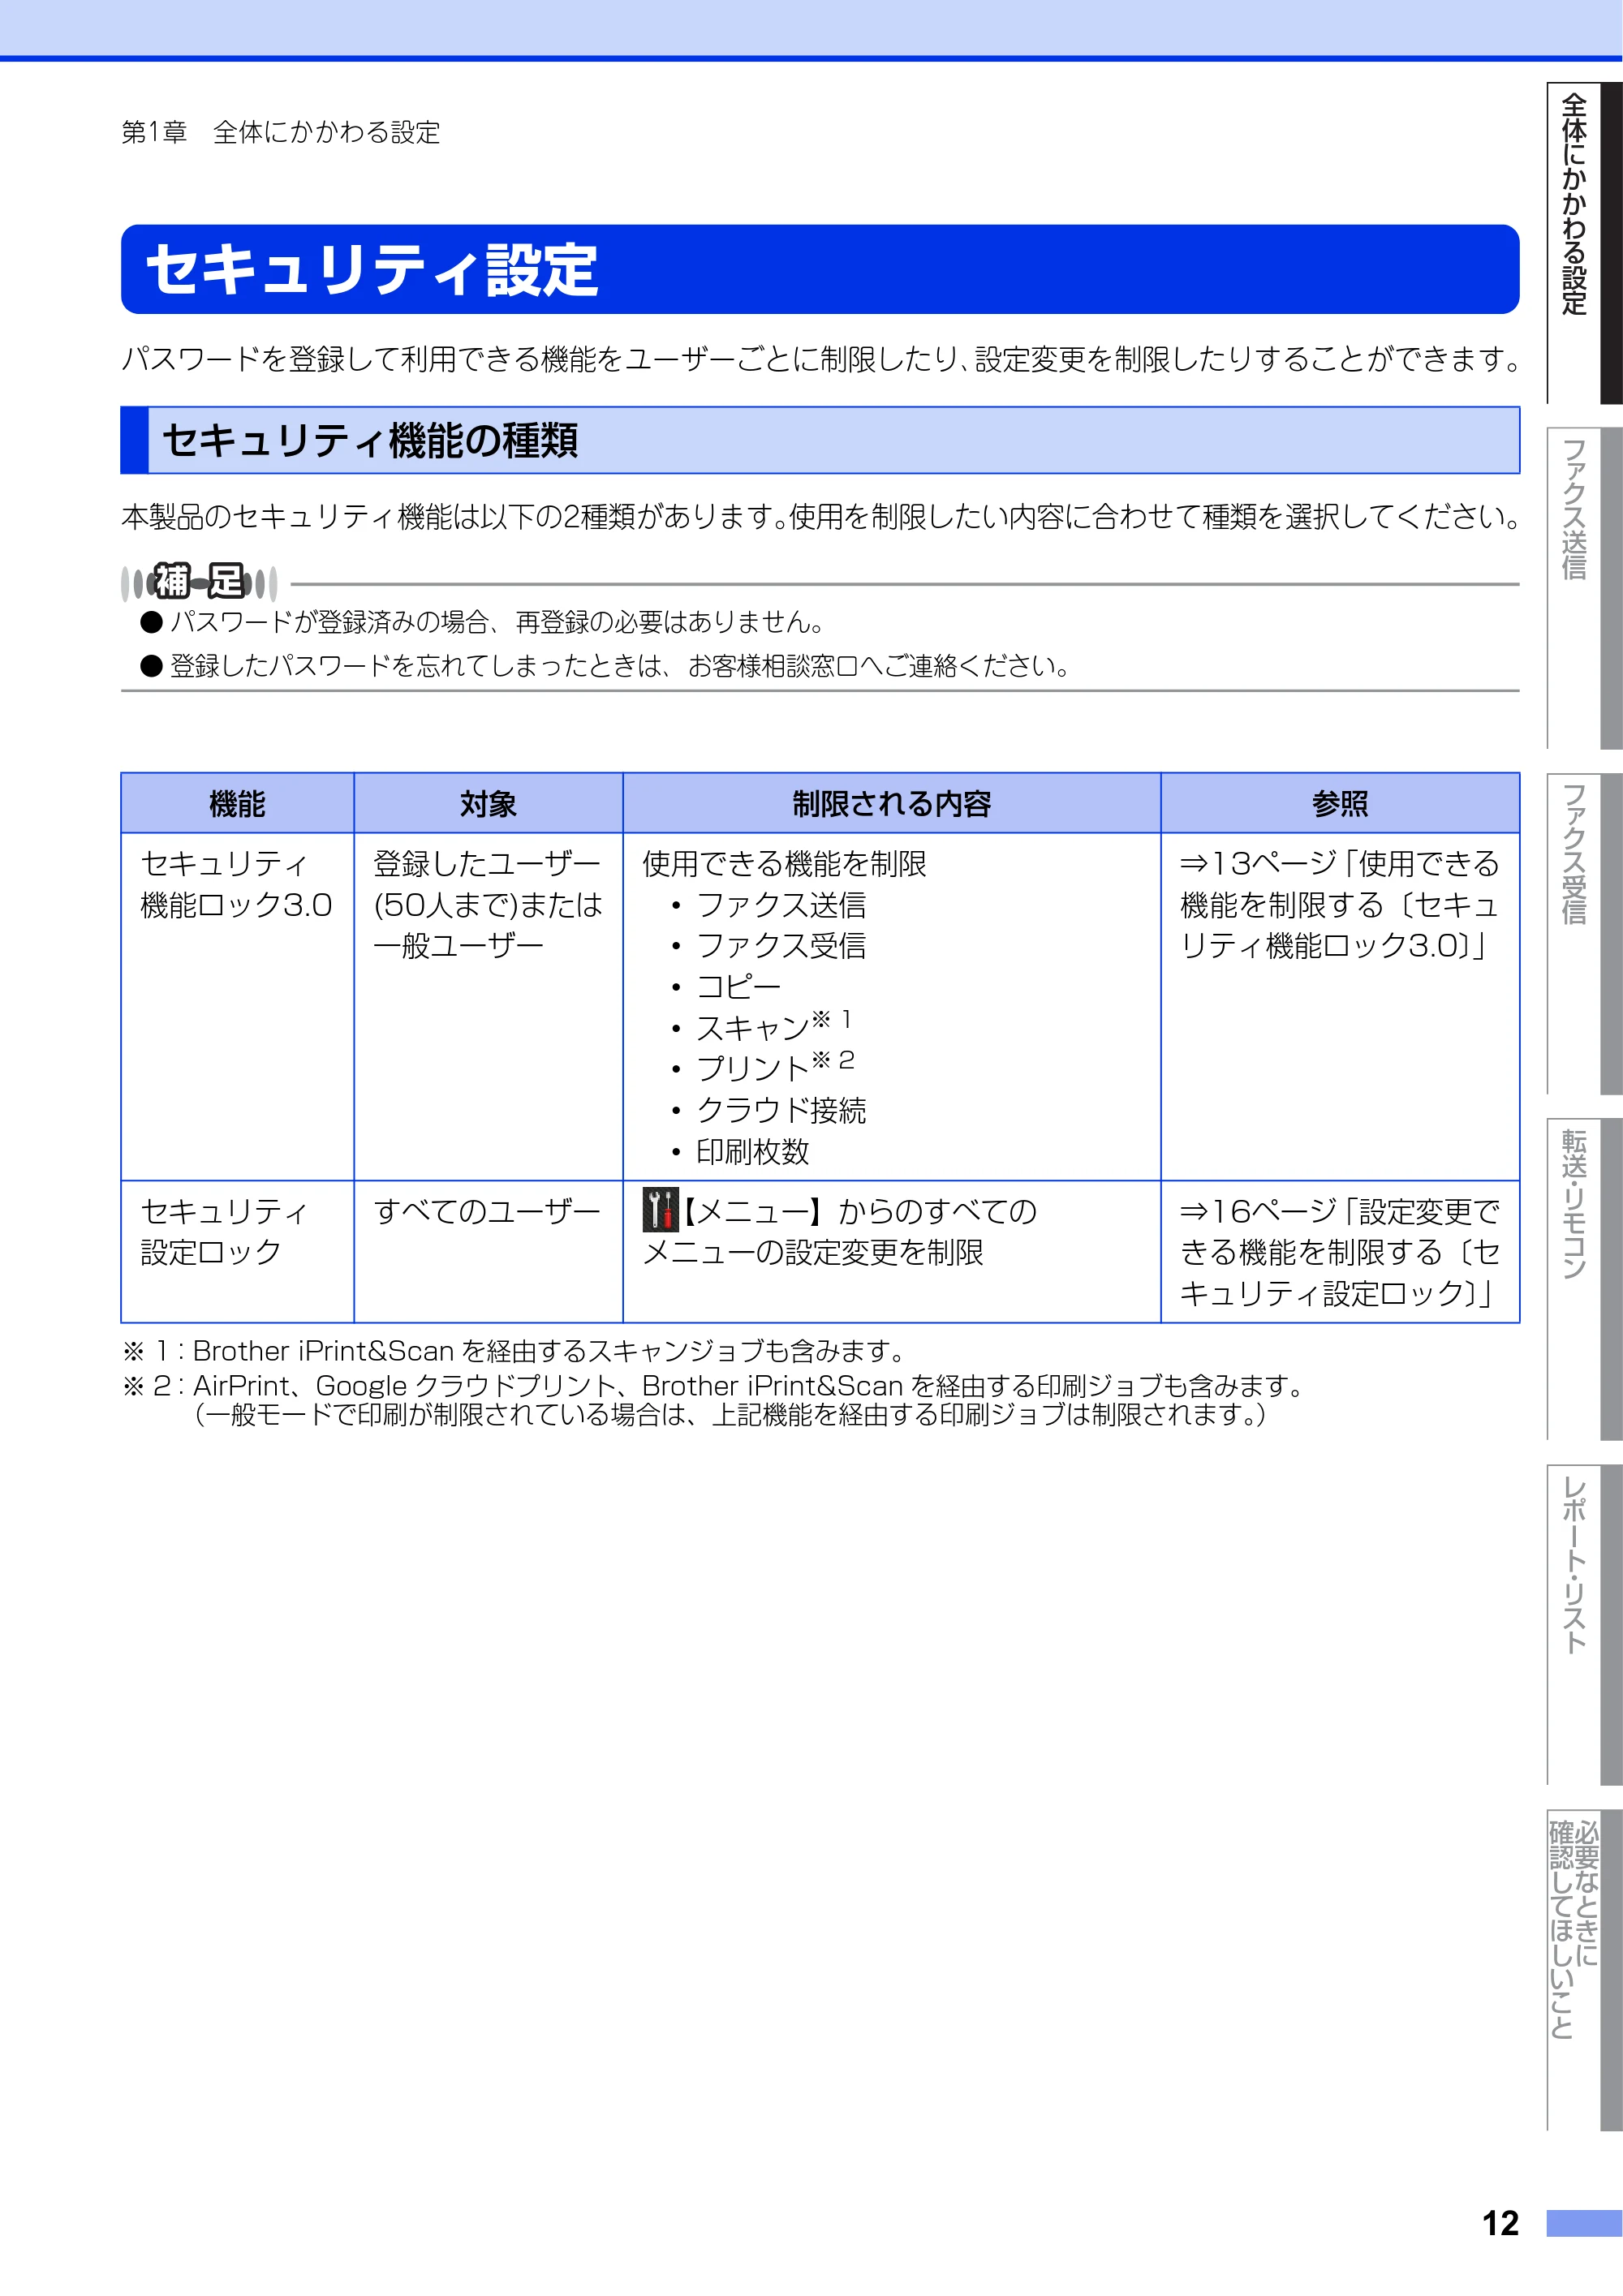
Task: Click the note about パスワードが登録済みの場合
Action: [x=484, y=622]
